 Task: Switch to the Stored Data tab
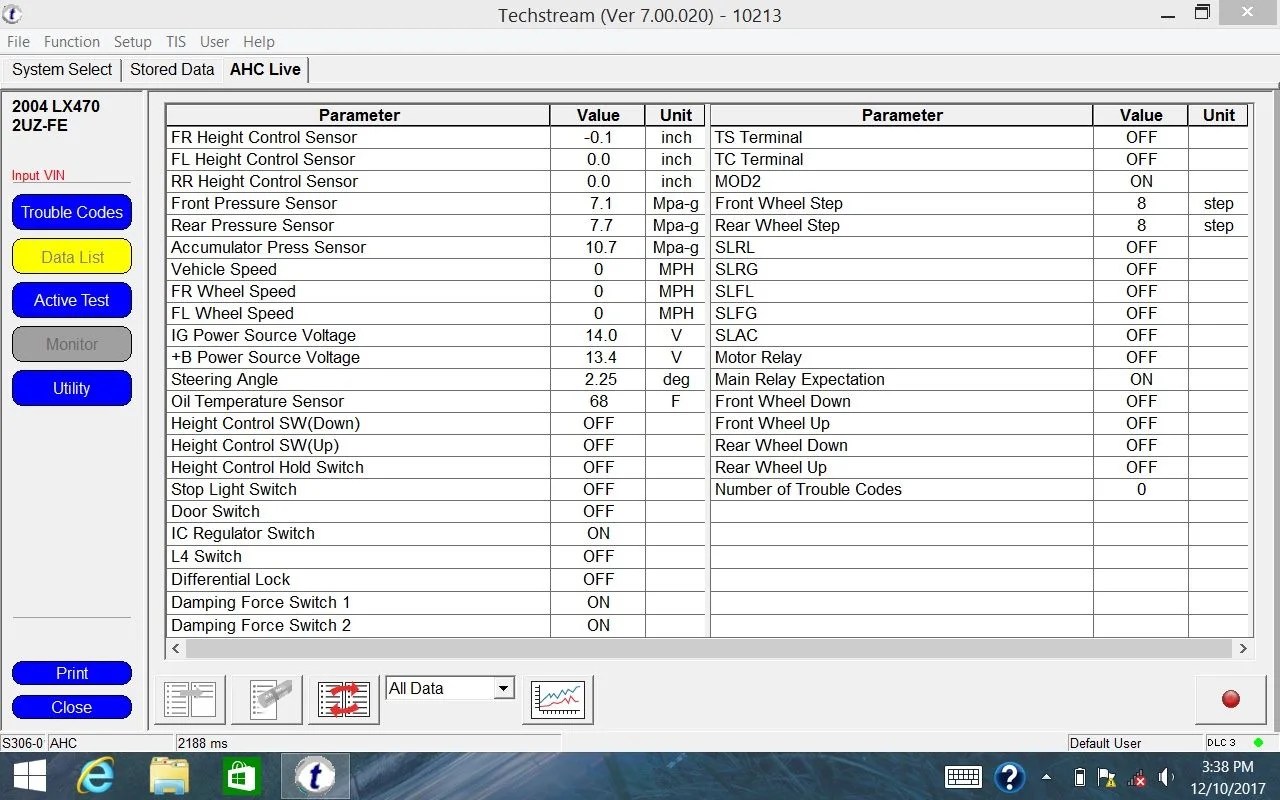pos(171,69)
